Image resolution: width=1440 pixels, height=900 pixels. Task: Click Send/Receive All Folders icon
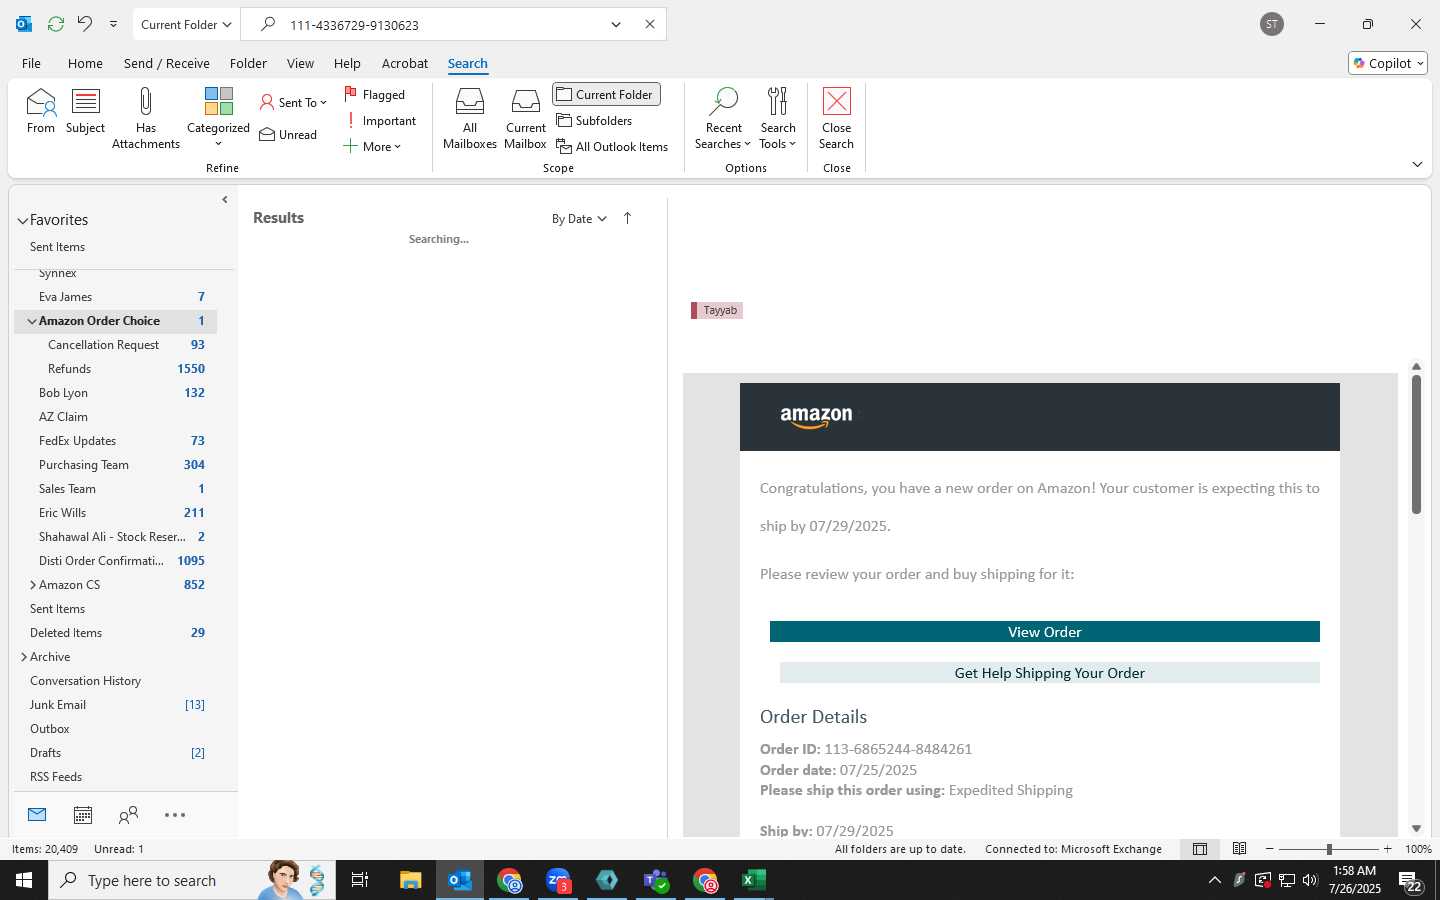click(56, 24)
